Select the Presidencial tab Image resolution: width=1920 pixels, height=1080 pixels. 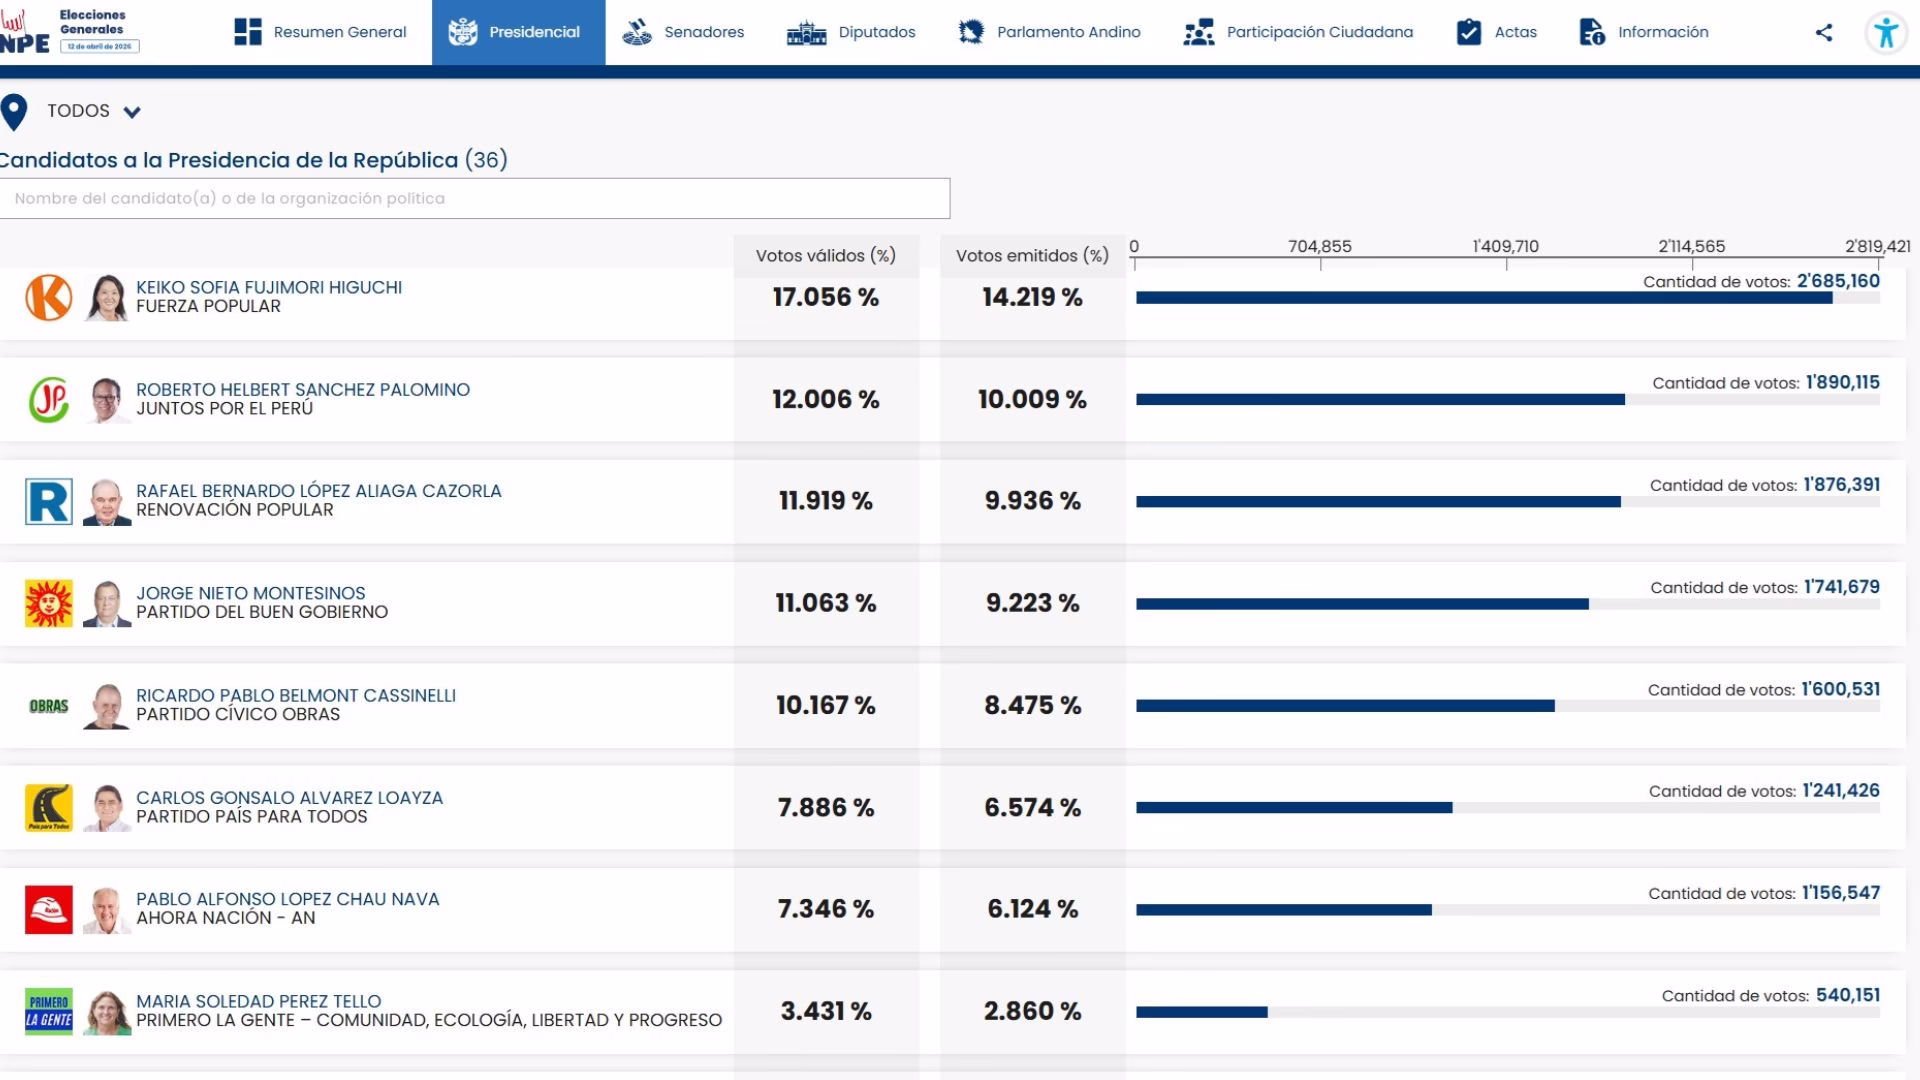click(518, 32)
